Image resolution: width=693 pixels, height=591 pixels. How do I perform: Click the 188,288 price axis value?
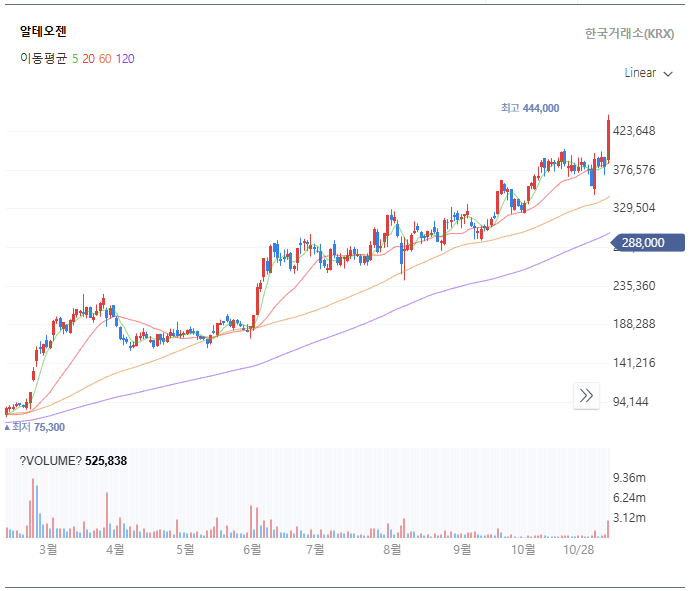tap(634, 324)
